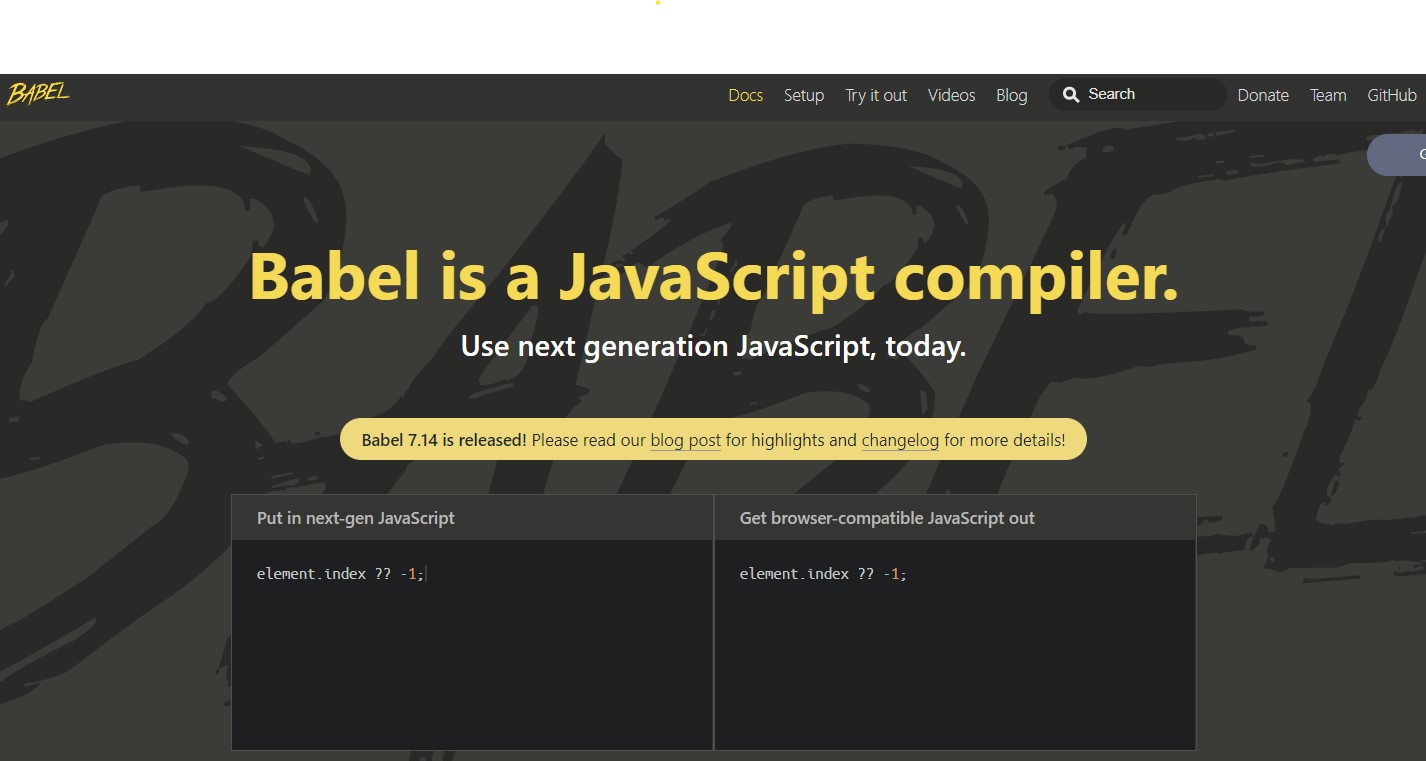Click the input code line 'element.index ?? -1;'
Viewport: 1426px width, 761px height.
click(x=341, y=574)
